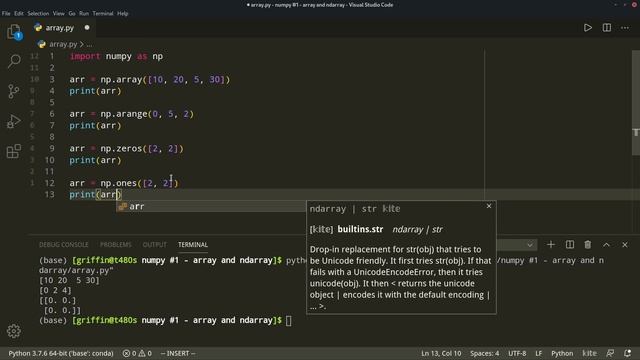
Task: Open the File menu
Action: coord(6,13)
